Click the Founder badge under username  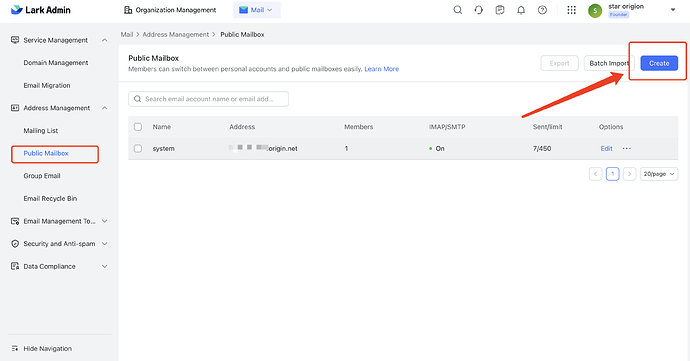[x=618, y=15]
